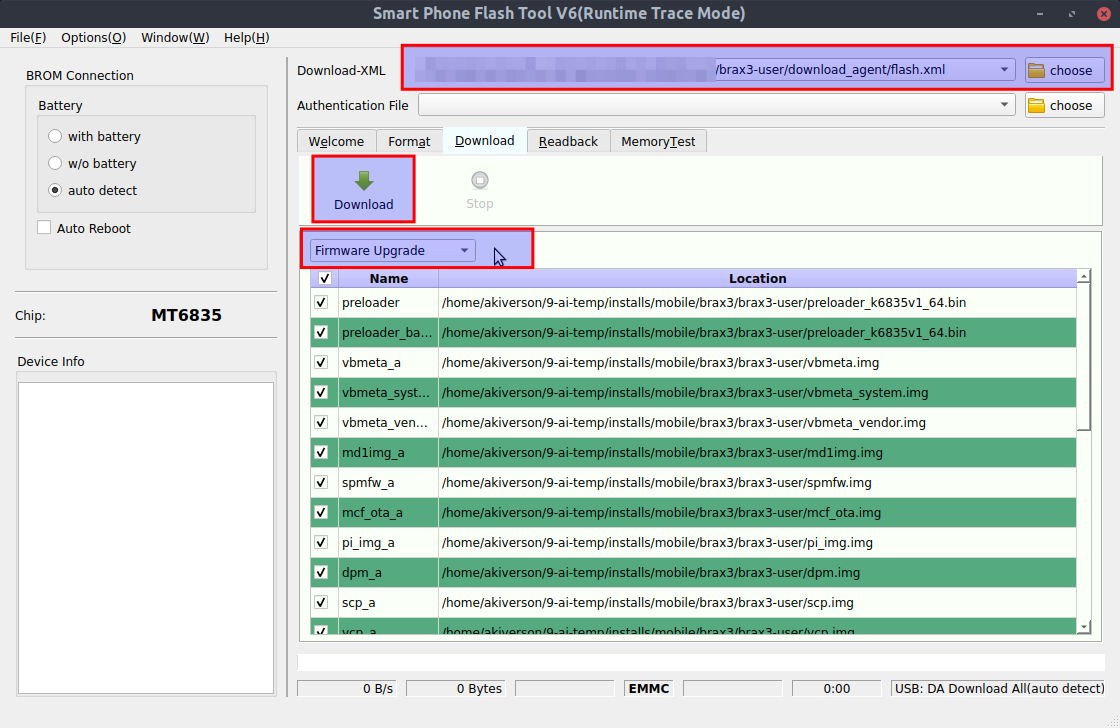Open the Firmware Upgrade mode dropdown
This screenshot has width=1120, height=728.
392,251
